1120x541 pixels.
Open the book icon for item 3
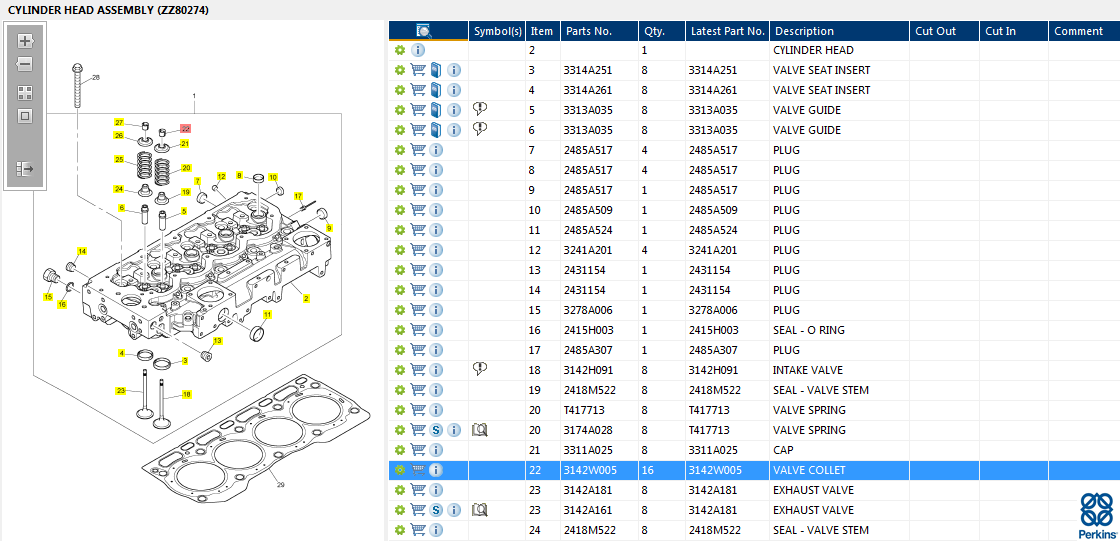(436, 70)
